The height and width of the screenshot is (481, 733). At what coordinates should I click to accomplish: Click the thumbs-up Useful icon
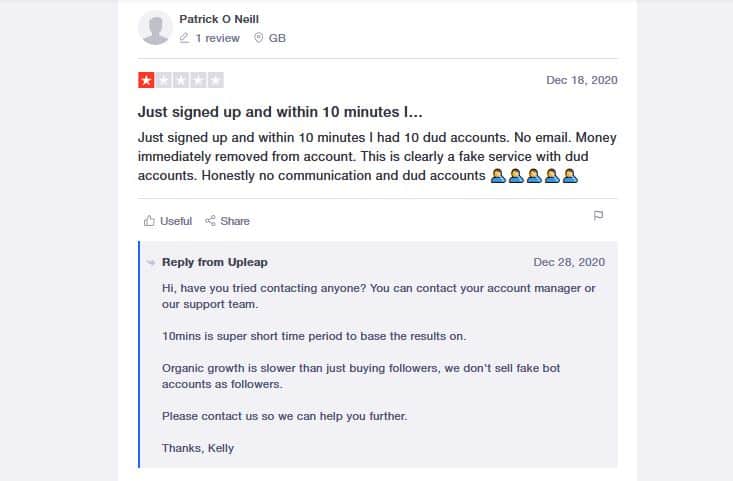pos(149,221)
